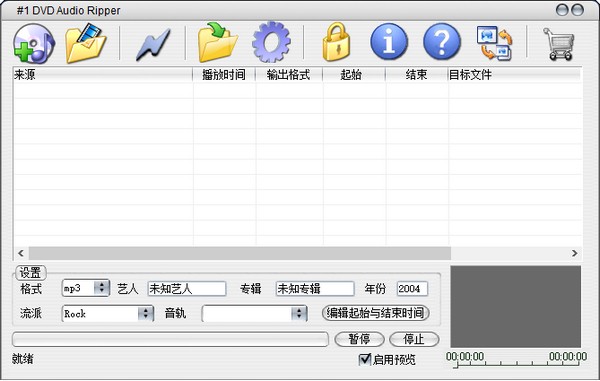The image size is (600, 381).
Task: Click the left 00:00:00 time label
Action: click(465, 357)
